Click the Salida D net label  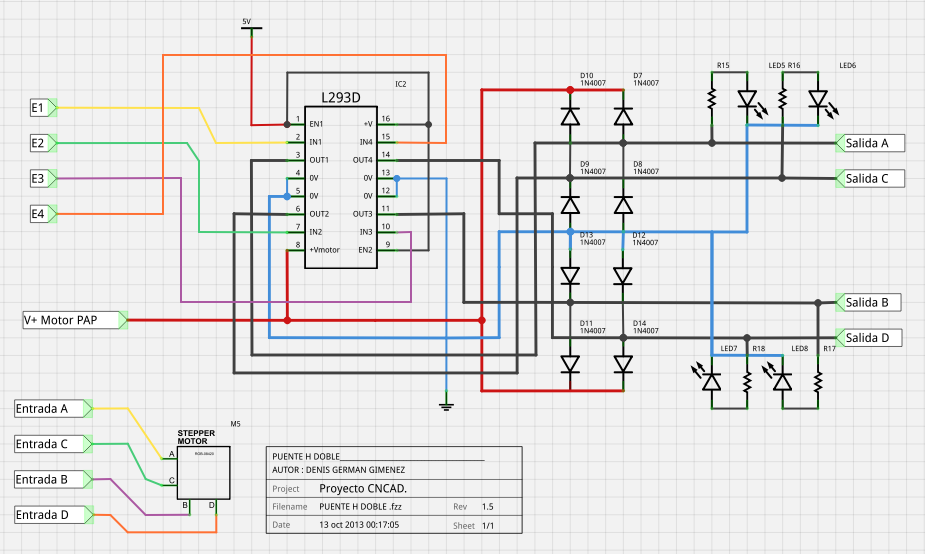tap(869, 337)
